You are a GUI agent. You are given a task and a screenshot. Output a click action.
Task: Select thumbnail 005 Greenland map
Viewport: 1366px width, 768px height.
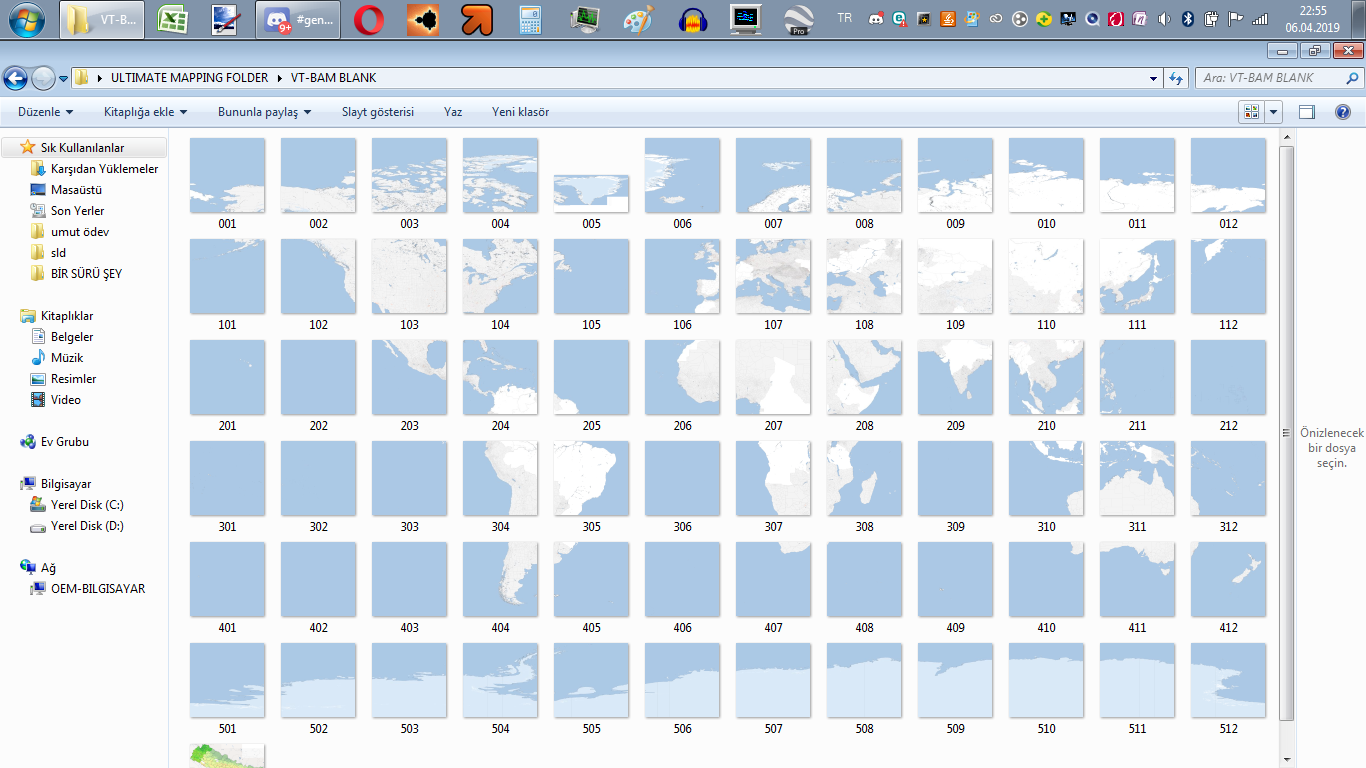pos(591,192)
